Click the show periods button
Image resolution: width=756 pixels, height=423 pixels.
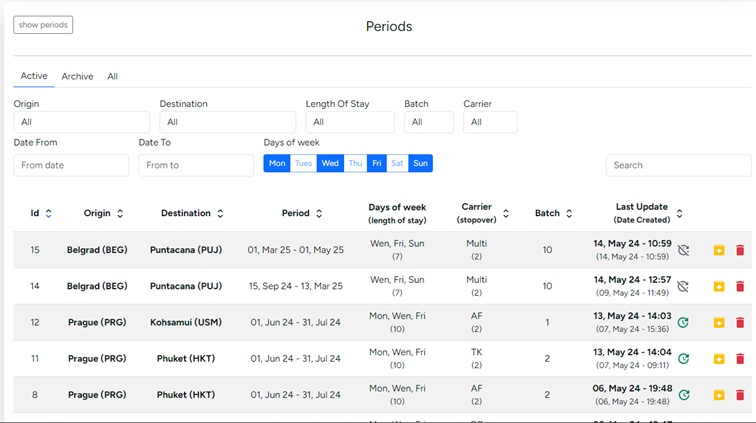43,25
